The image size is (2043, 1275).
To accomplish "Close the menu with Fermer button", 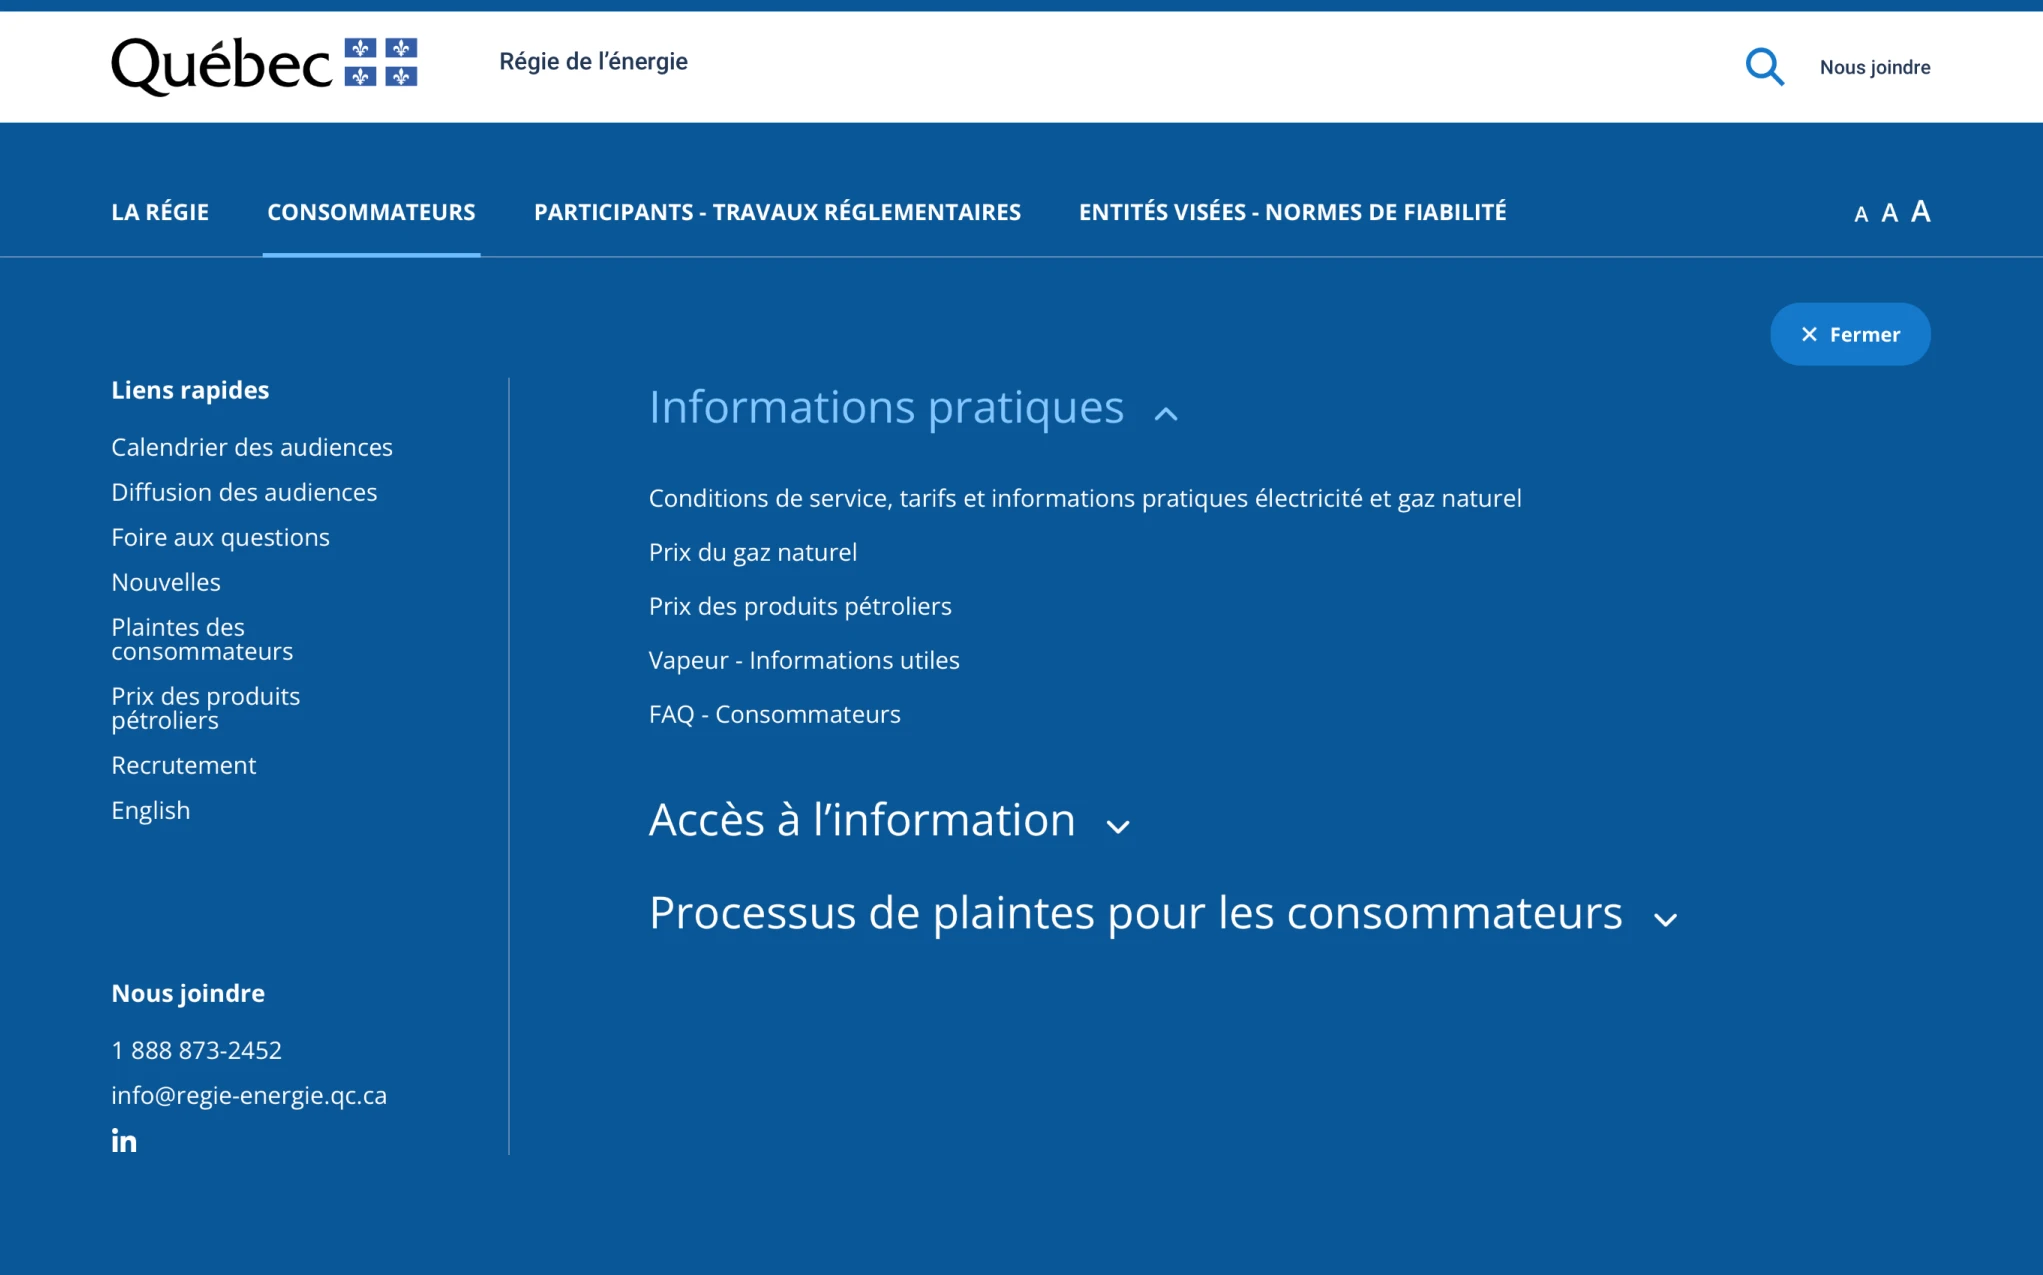I will click(x=1850, y=334).
